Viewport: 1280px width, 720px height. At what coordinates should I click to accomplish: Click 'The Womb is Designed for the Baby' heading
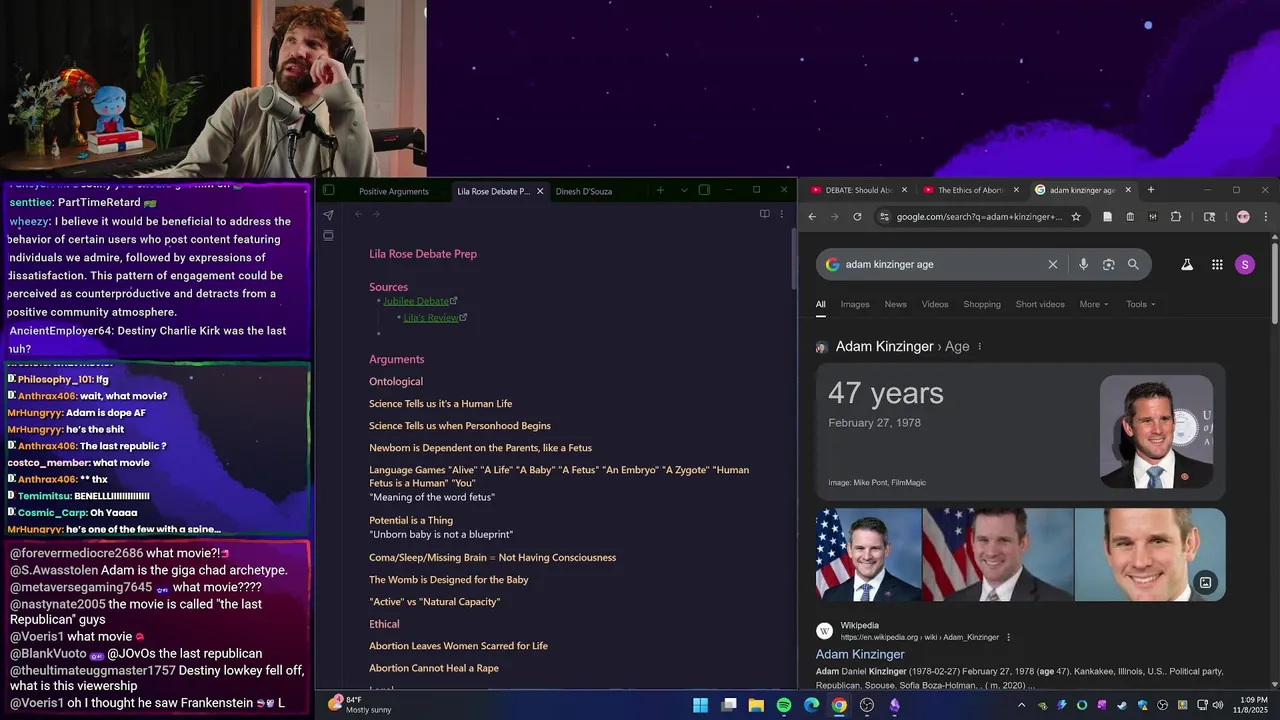coord(448,580)
